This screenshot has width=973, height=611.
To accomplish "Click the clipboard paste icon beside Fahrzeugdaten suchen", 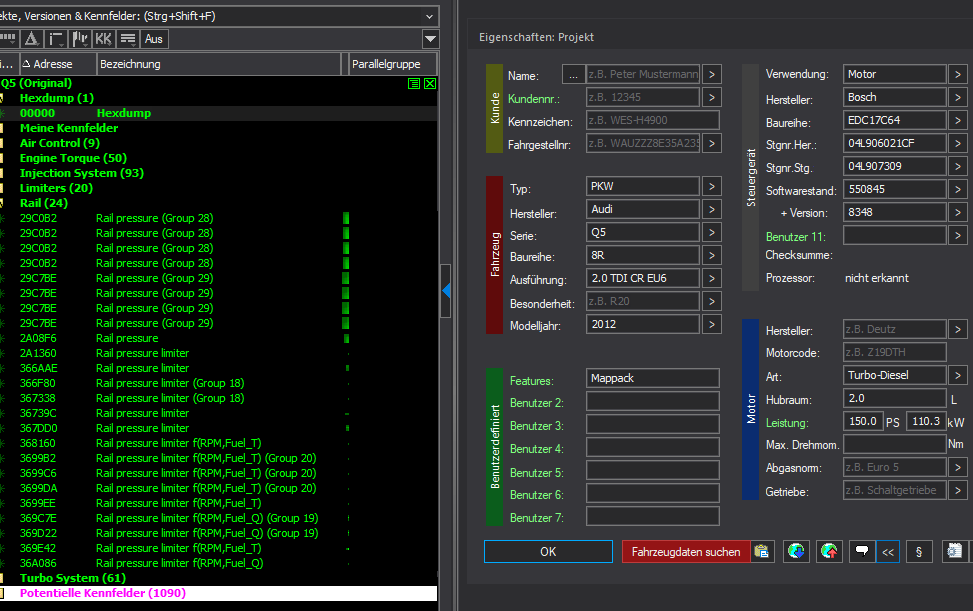I will pos(762,551).
